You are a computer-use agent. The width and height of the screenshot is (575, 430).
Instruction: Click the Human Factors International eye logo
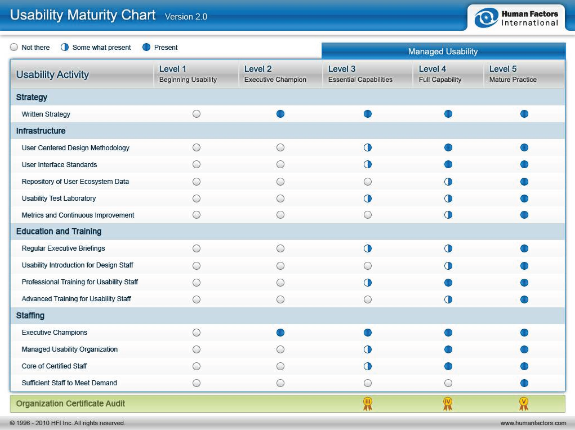486,18
